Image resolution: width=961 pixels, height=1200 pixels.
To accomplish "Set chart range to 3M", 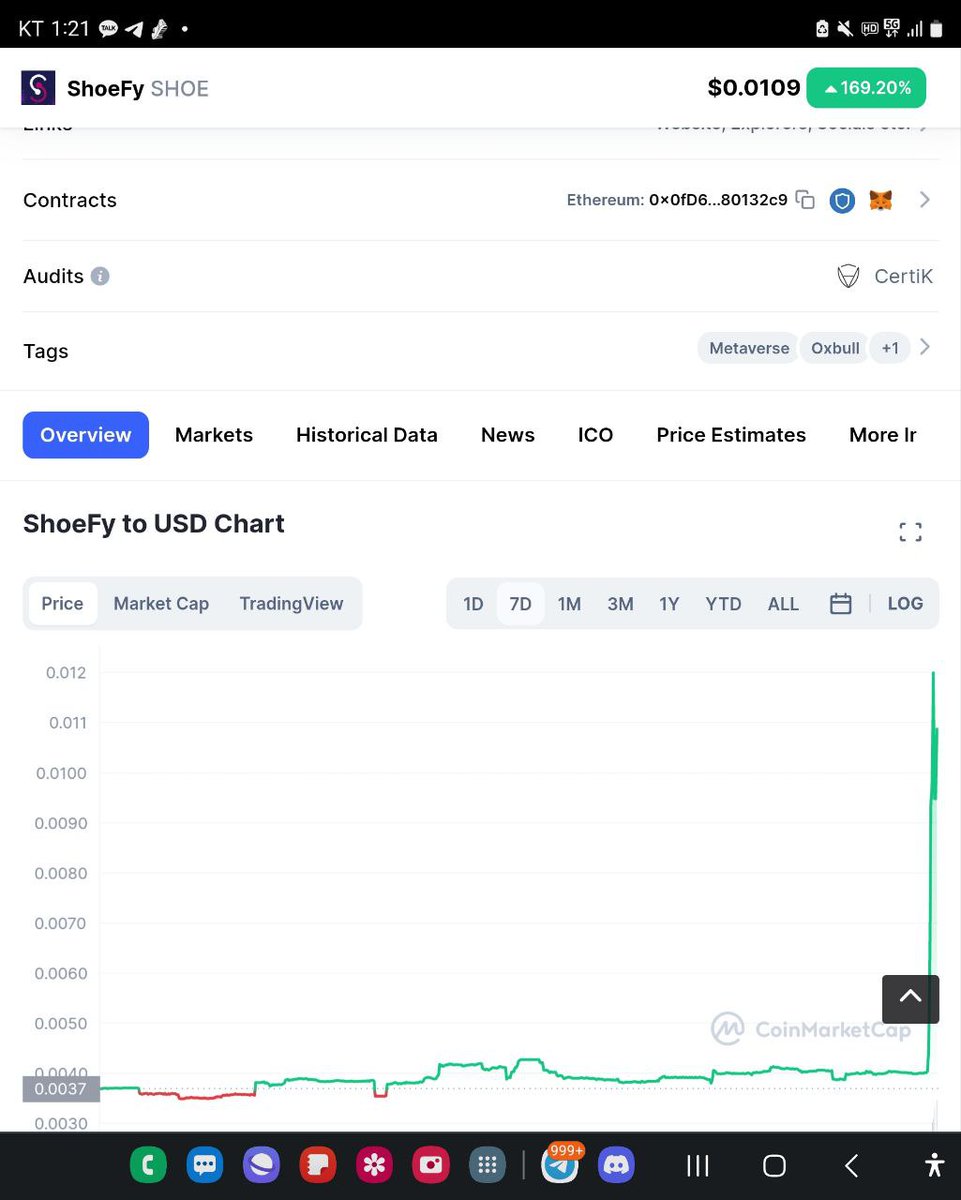I will pyautogui.click(x=620, y=604).
